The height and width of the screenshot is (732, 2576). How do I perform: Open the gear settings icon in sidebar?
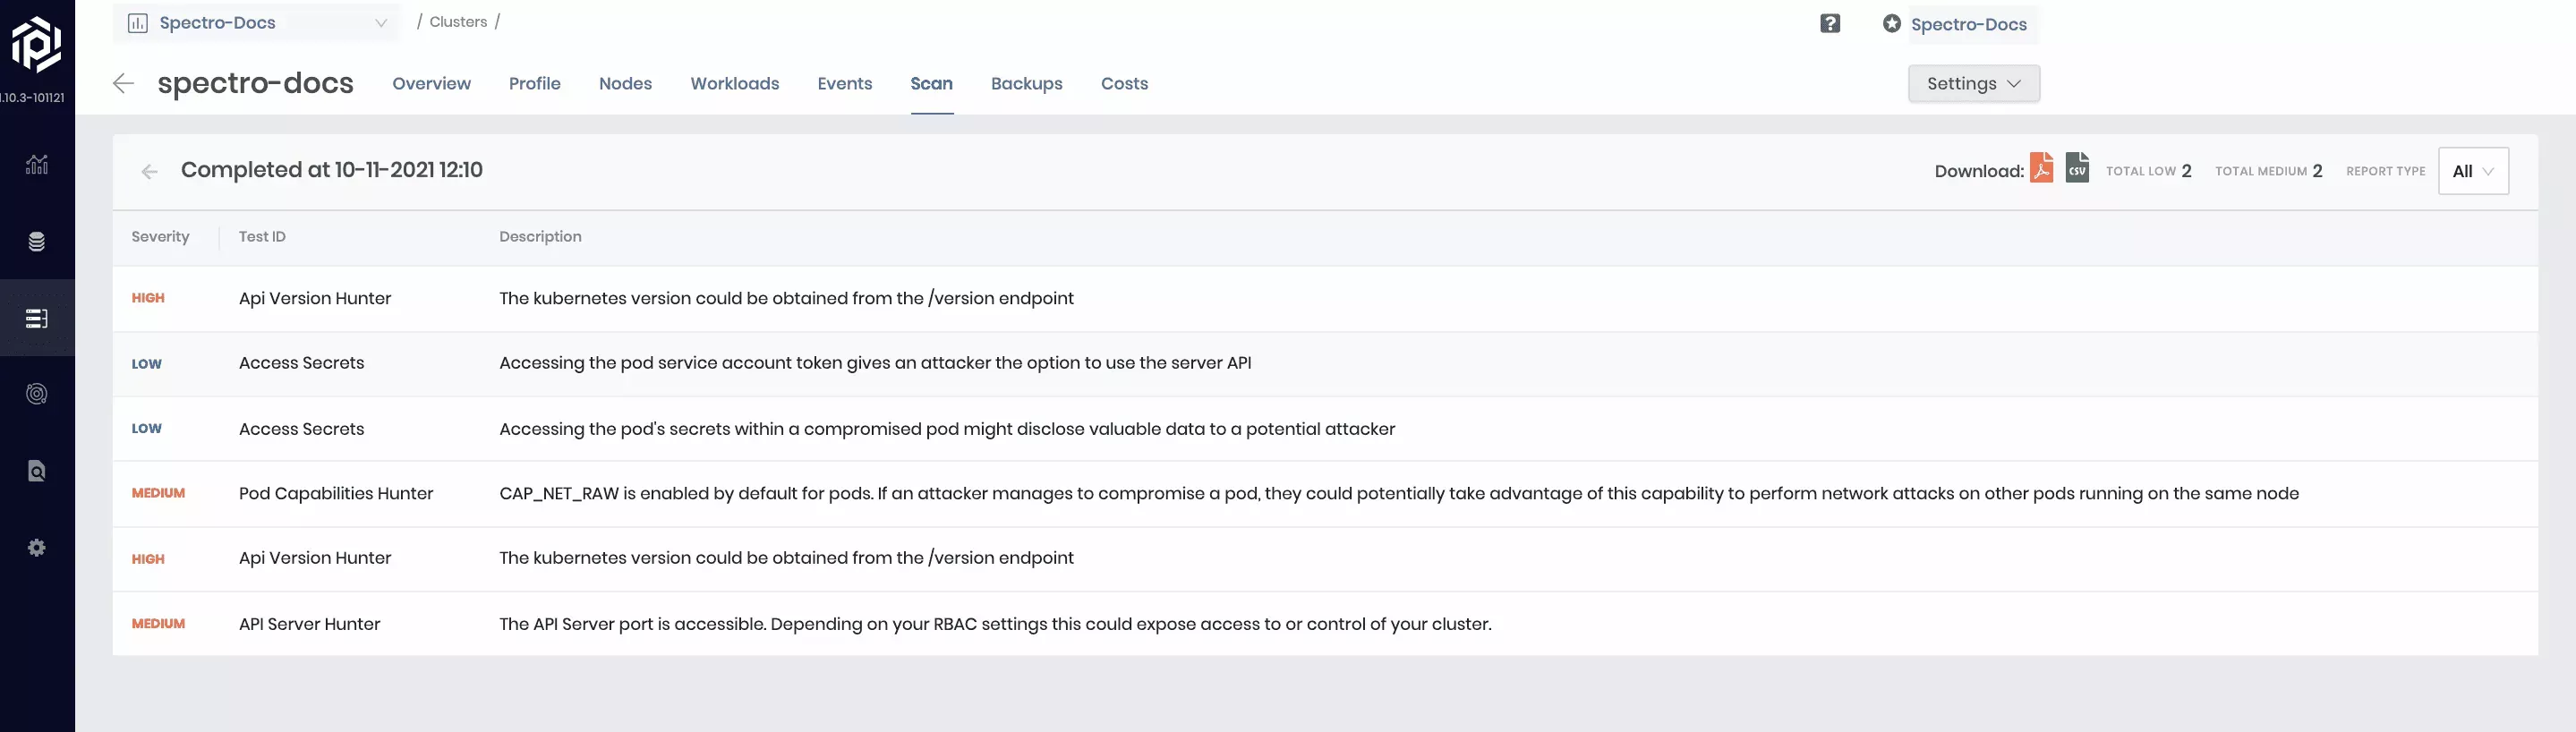tap(37, 547)
